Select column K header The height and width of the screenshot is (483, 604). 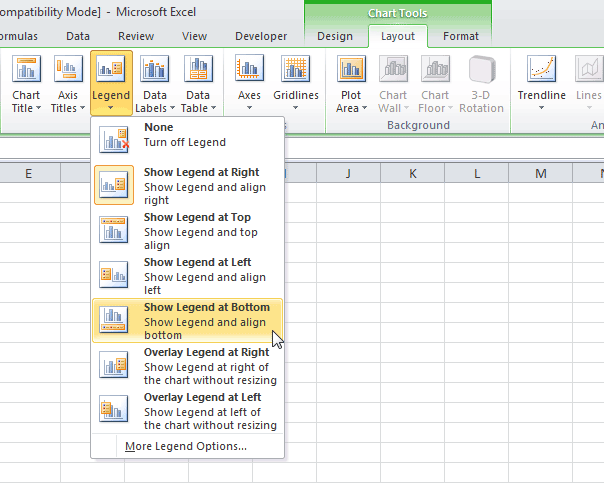[413, 174]
